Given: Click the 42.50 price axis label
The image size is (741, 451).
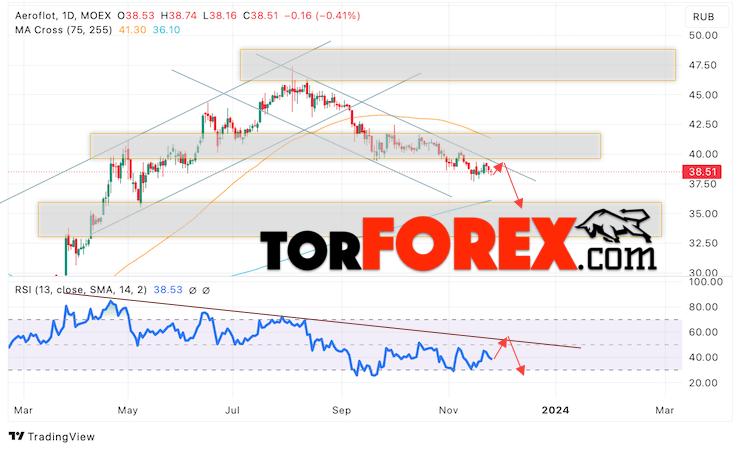Looking at the screenshot, I should click(703, 124).
